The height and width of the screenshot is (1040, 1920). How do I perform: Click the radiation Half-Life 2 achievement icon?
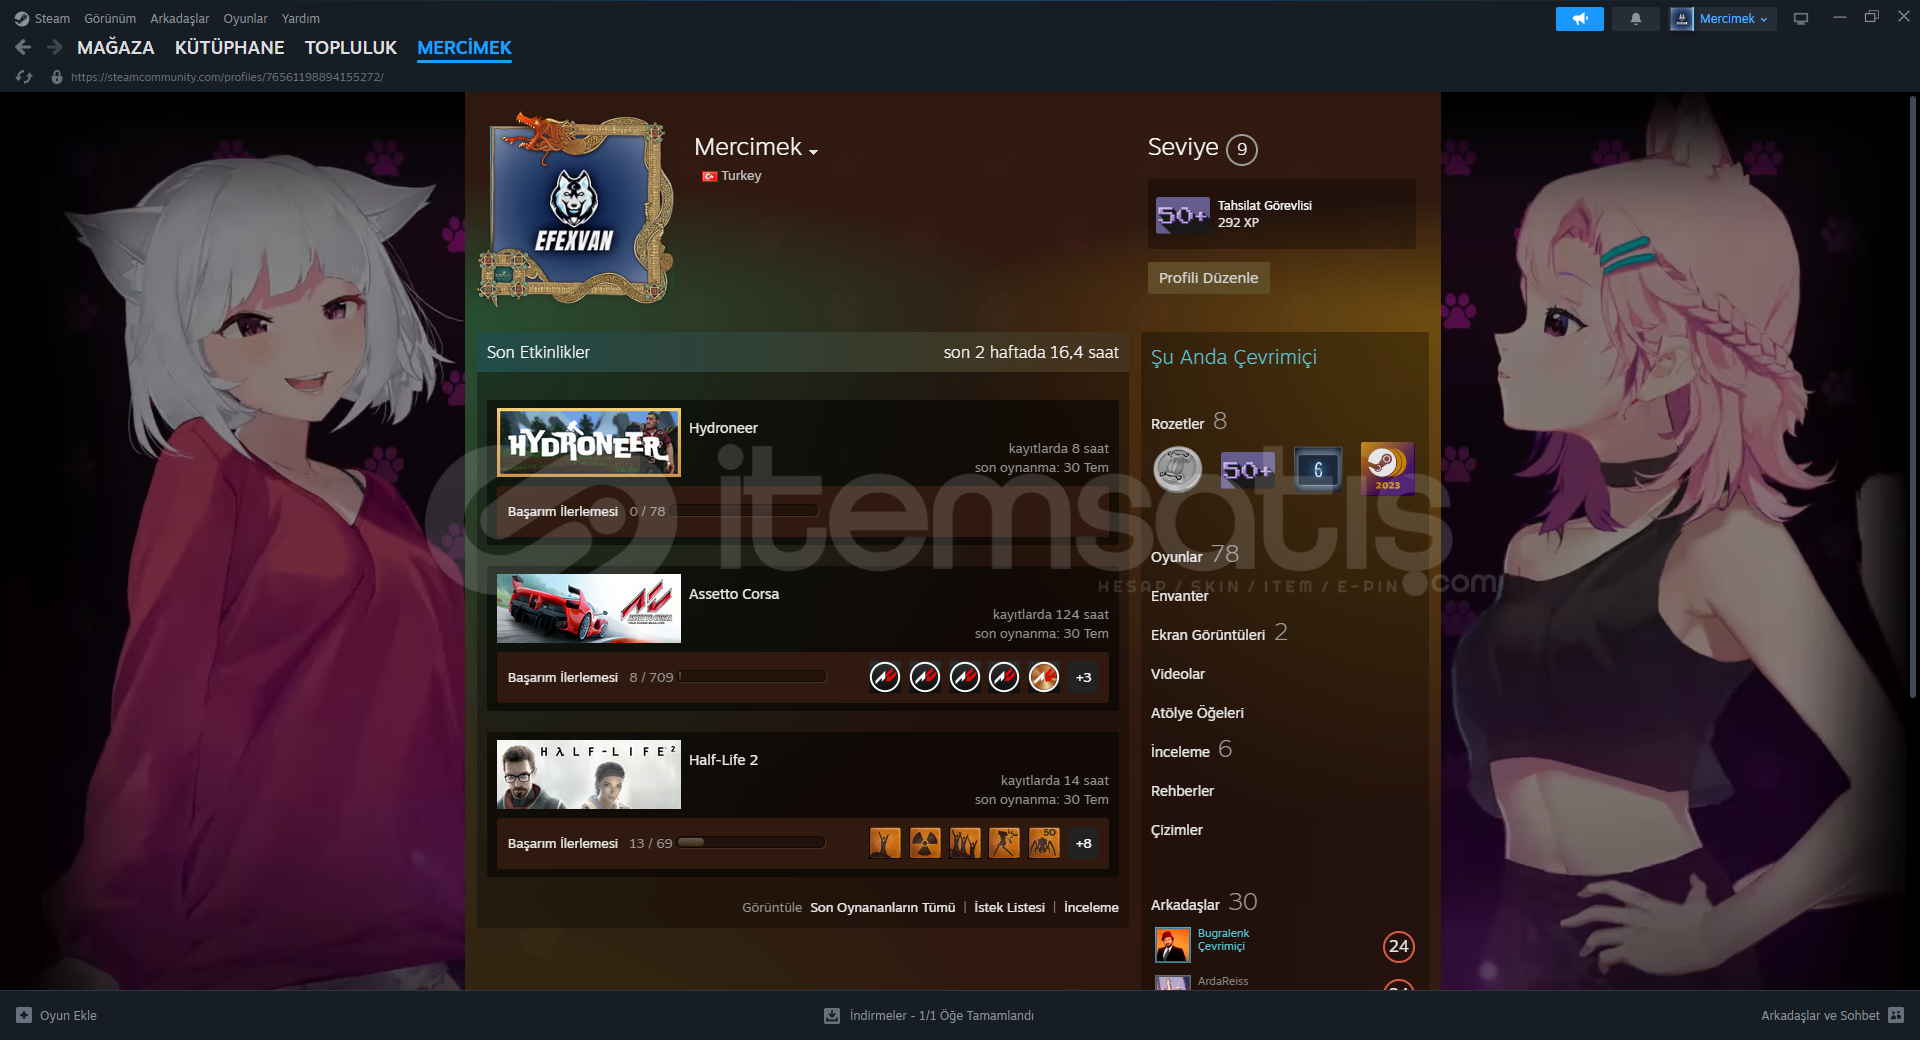click(x=925, y=843)
